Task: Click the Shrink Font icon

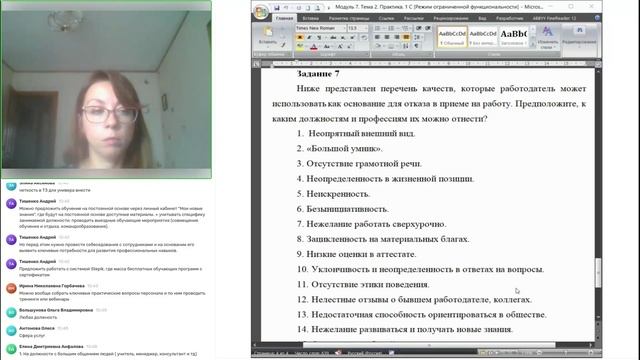Action: pos(349,46)
